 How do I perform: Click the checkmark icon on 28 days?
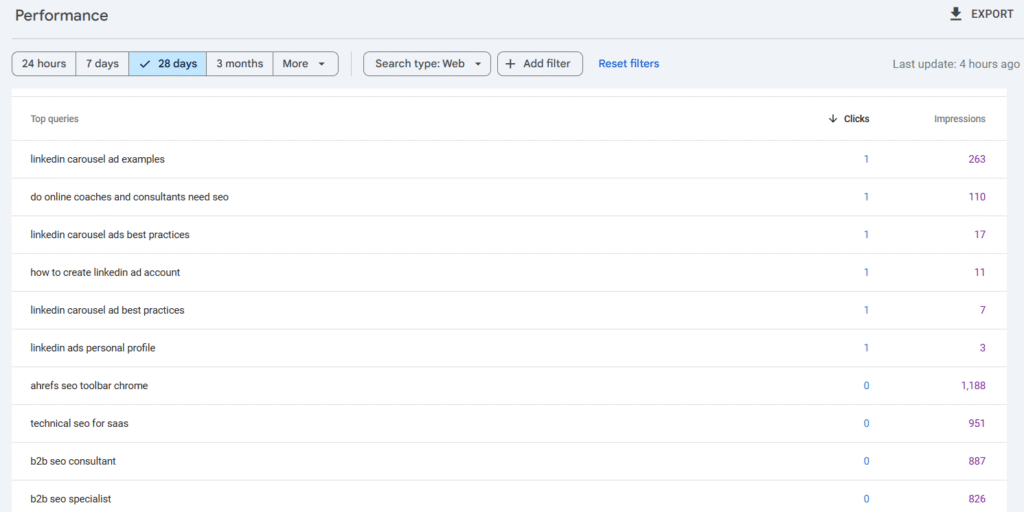click(x=145, y=64)
